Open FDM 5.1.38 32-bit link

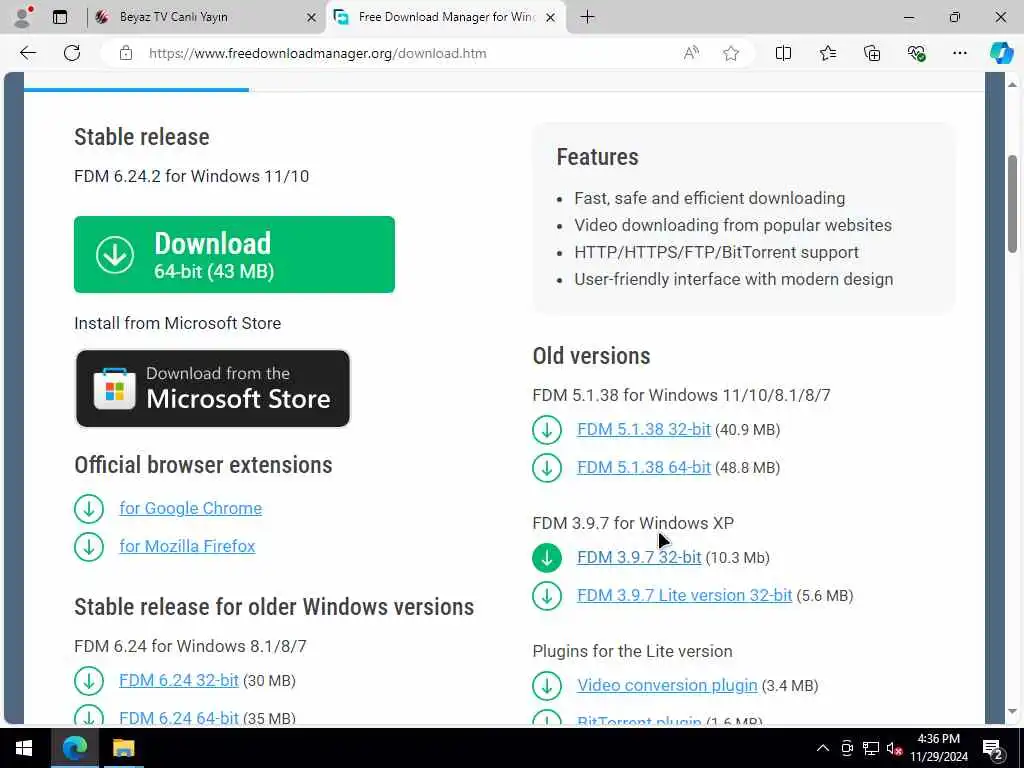[644, 429]
